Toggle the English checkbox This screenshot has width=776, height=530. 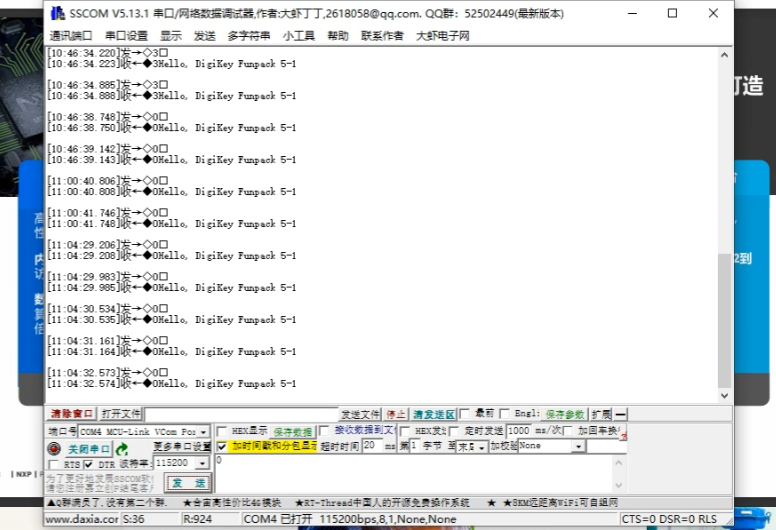(x=504, y=414)
